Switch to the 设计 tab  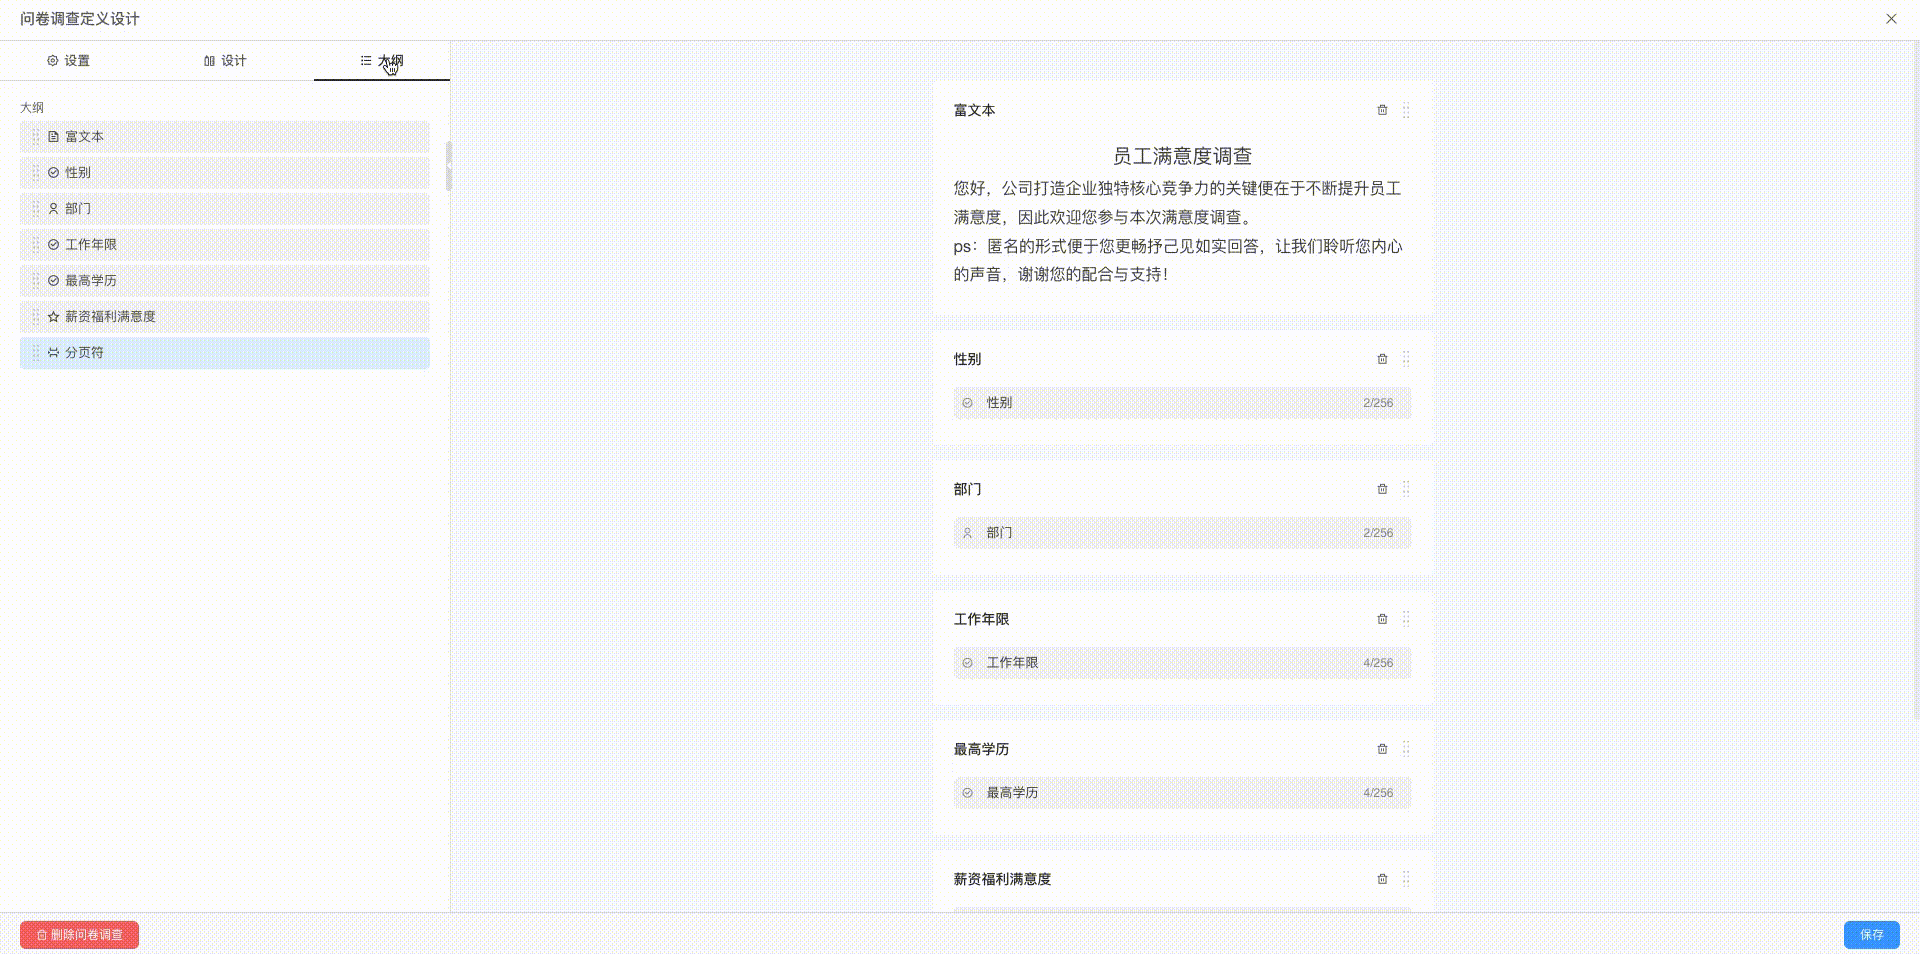pyautogui.click(x=225, y=61)
